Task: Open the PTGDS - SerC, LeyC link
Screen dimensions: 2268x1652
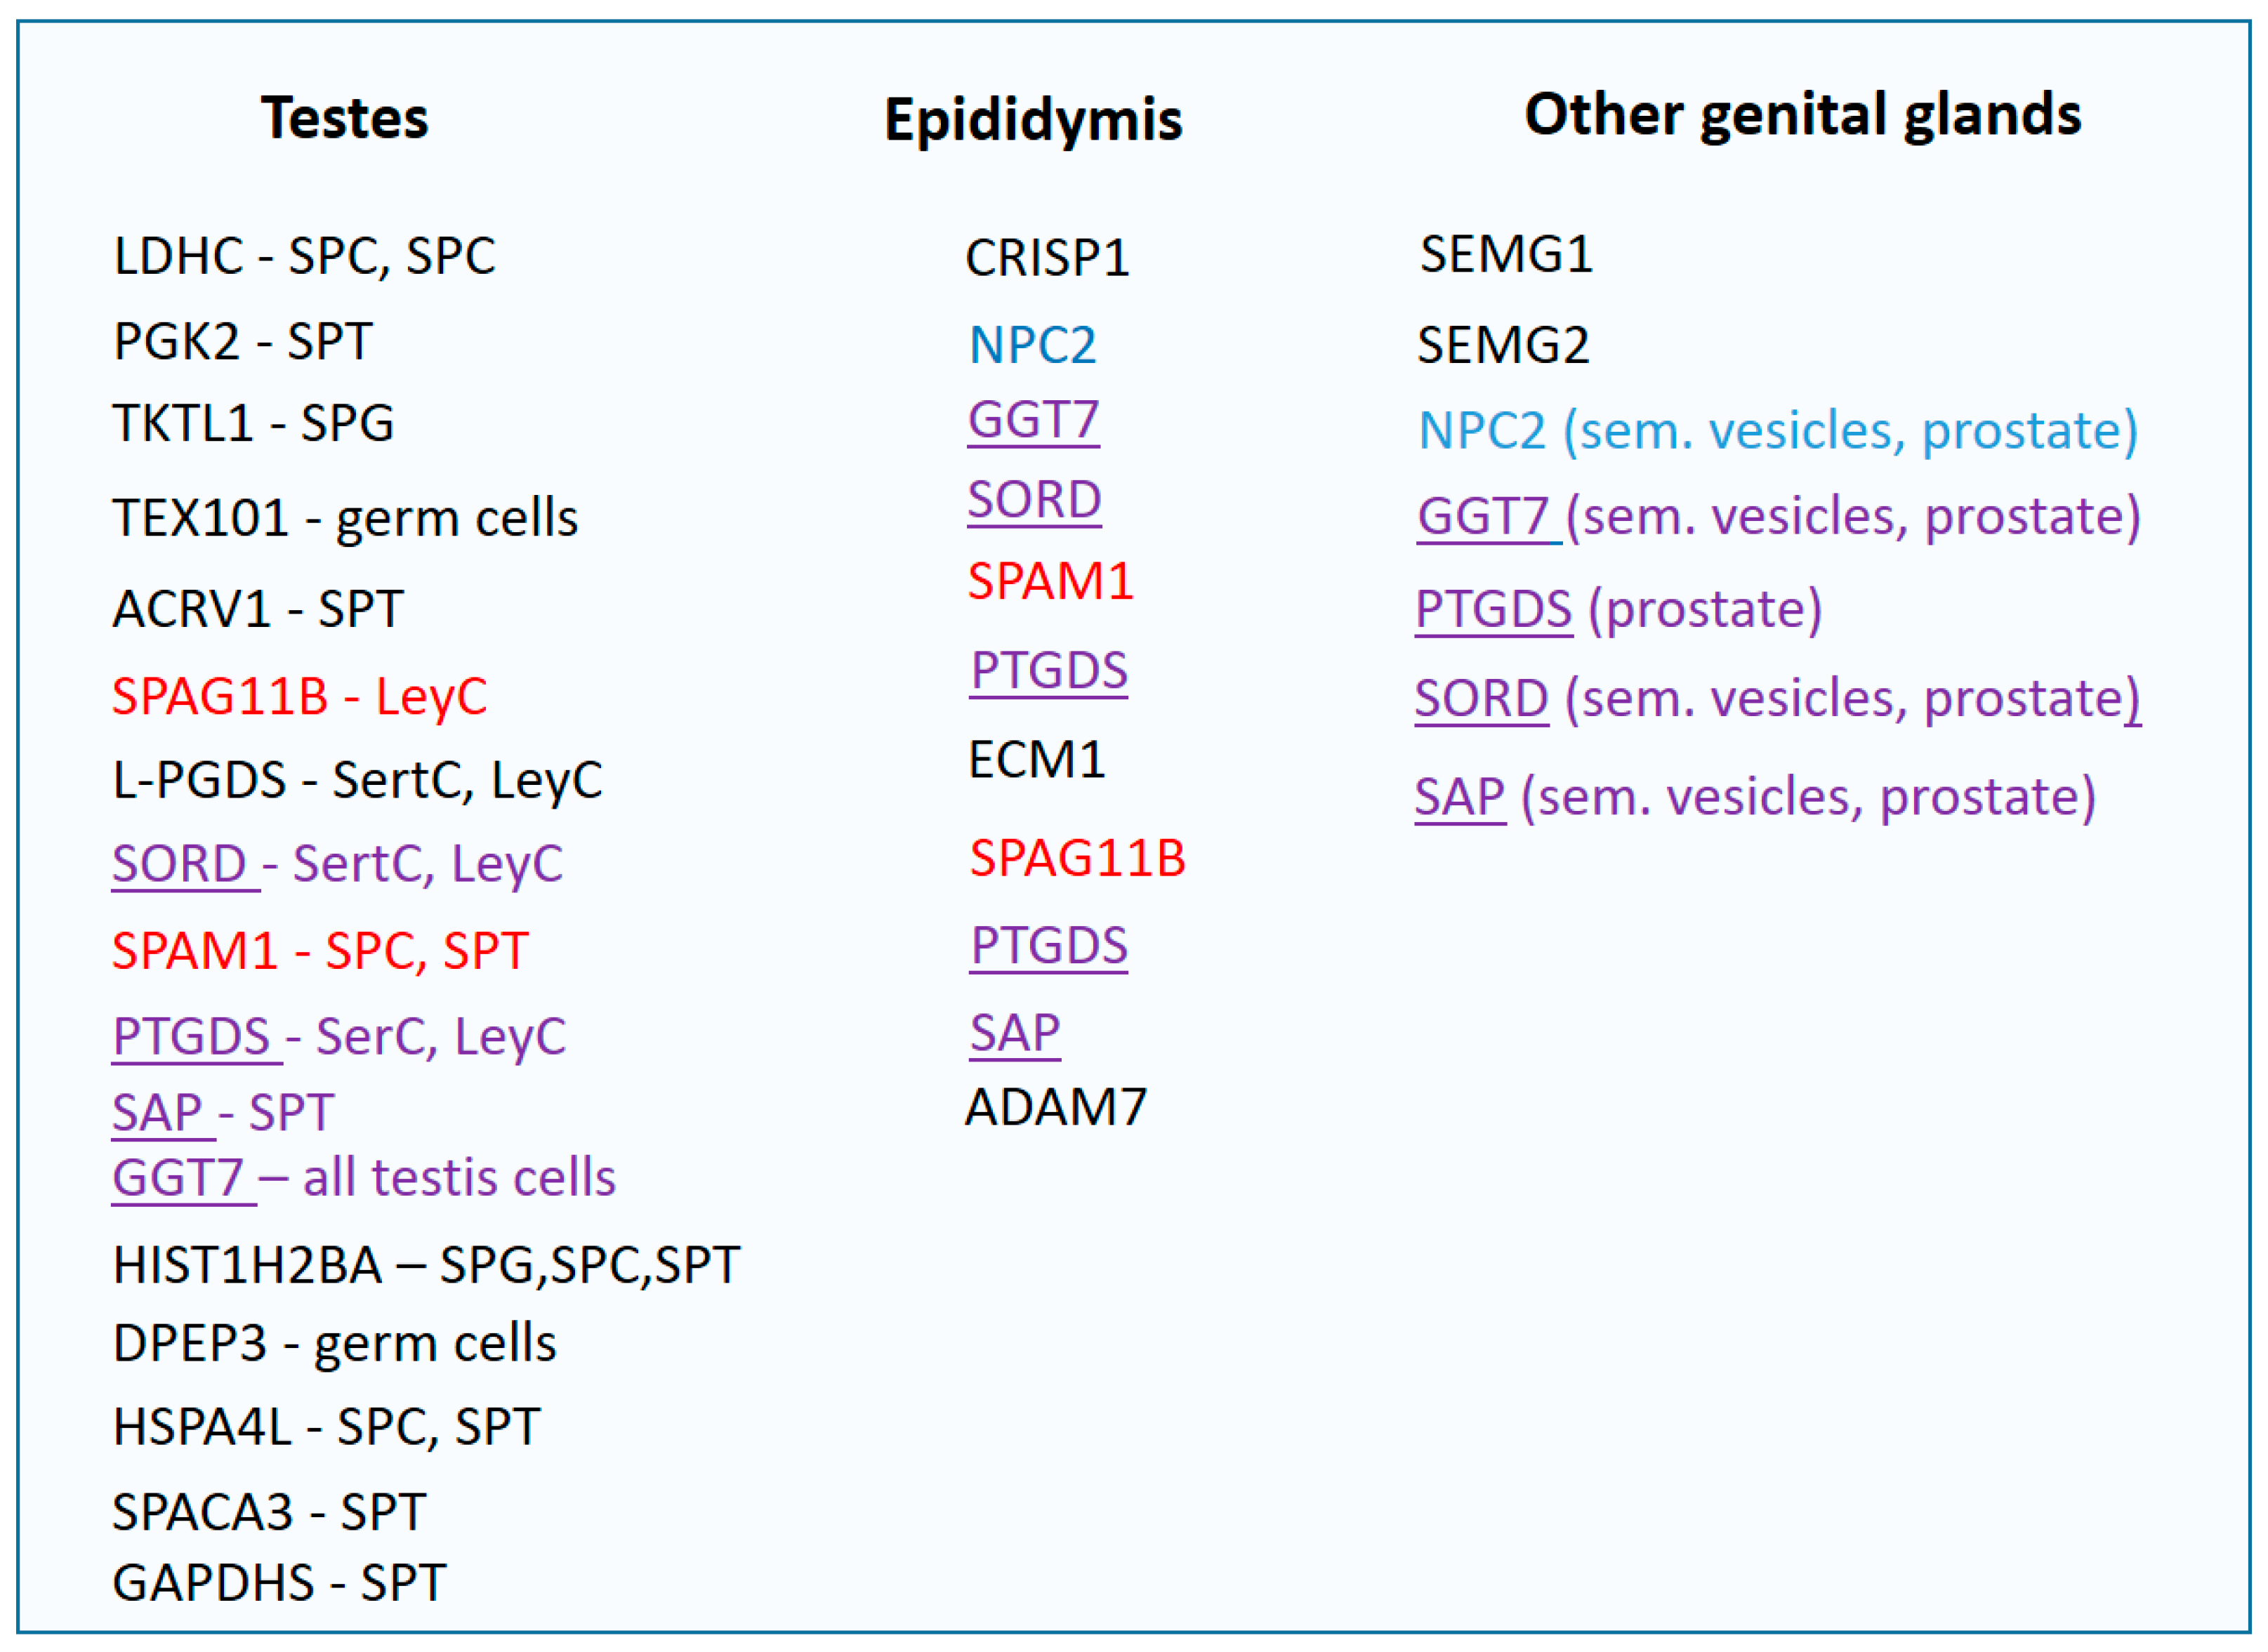Action: click(x=191, y=1036)
